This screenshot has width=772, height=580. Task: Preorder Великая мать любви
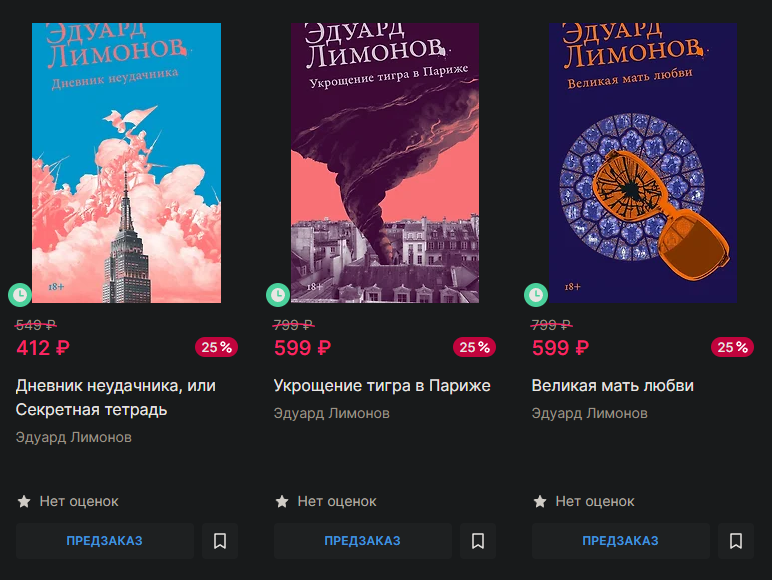click(620, 541)
